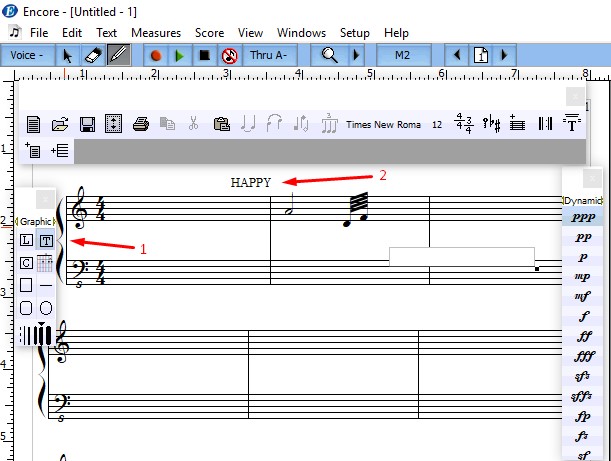Click the copy icon
Viewport: 611px width, 461px height.
click(x=168, y=124)
